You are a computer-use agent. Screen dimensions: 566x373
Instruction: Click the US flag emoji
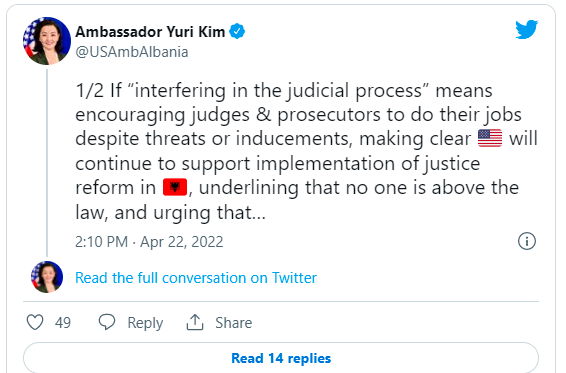pos(490,138)
